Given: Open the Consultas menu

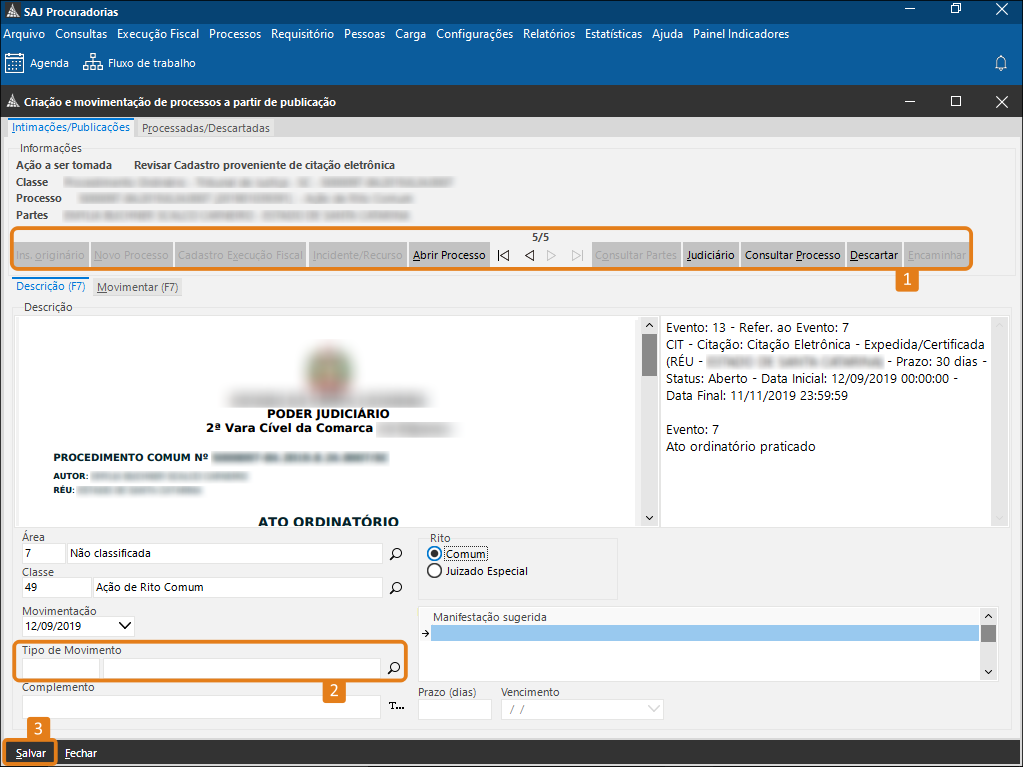Looking at the screenshot, I should click(81, 34).
